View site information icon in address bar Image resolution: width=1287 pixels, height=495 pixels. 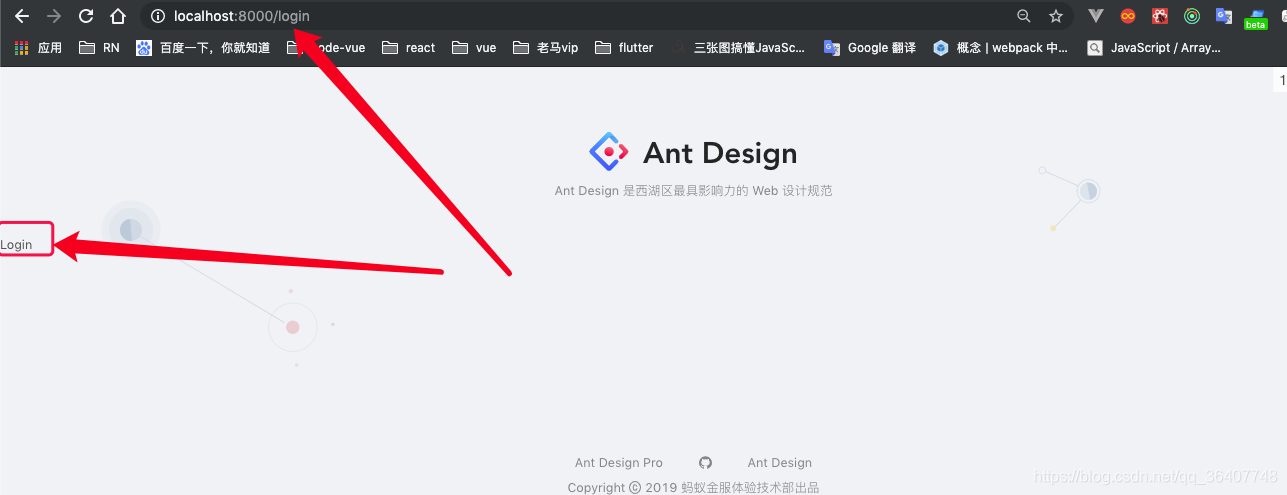(157, 16)
